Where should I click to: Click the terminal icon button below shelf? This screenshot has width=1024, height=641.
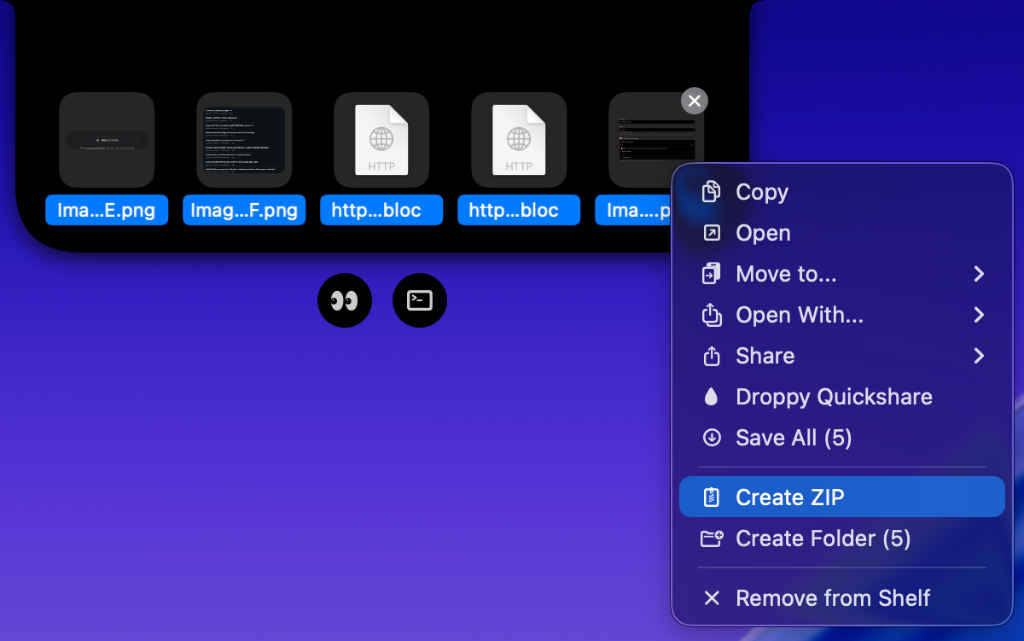(420, 300)
